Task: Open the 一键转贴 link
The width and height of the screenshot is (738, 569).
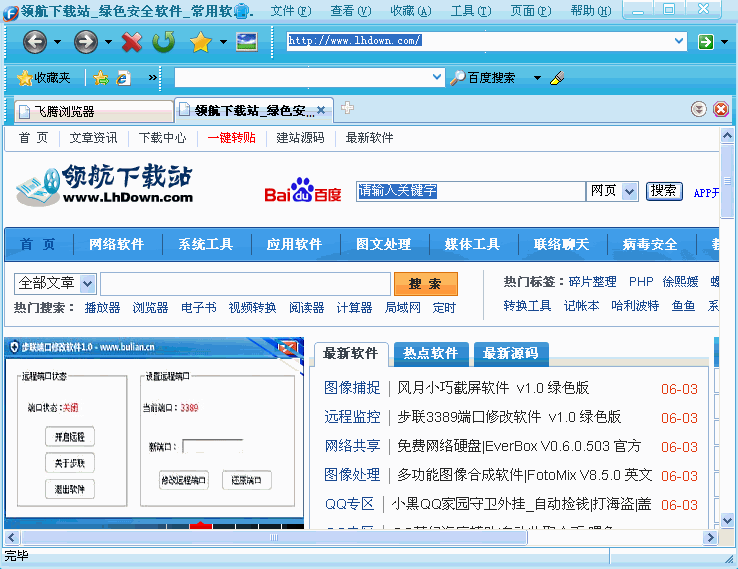Action: [x=232, y=138]
